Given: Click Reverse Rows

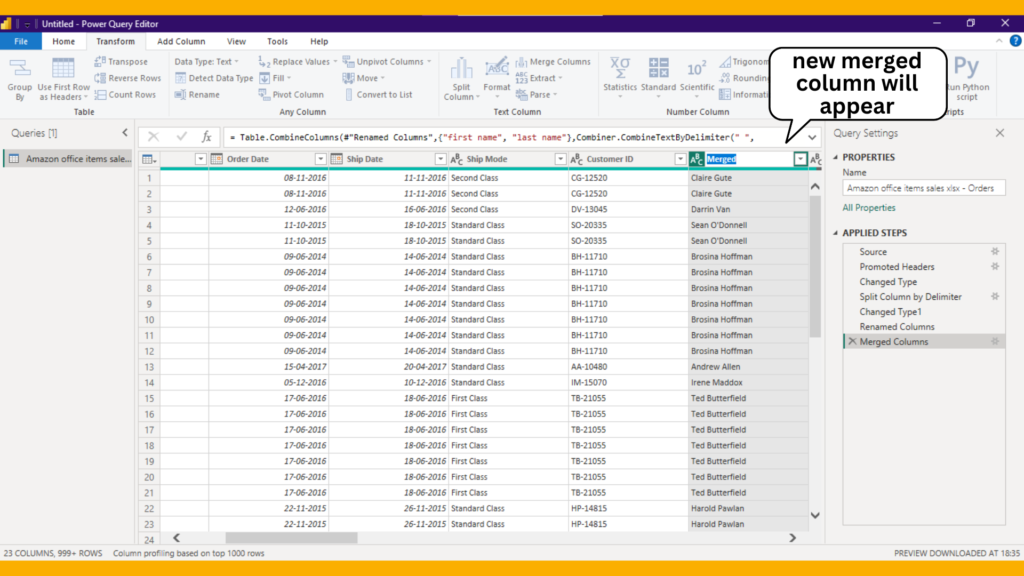Looking at the screenshot, I should coord(127,78).
